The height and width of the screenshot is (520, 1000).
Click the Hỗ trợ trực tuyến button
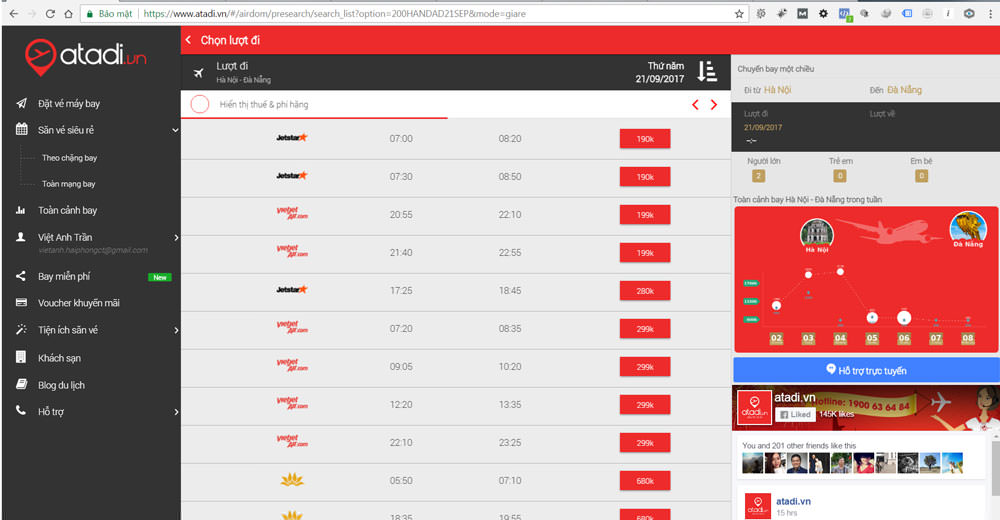[x=865, y=370]
